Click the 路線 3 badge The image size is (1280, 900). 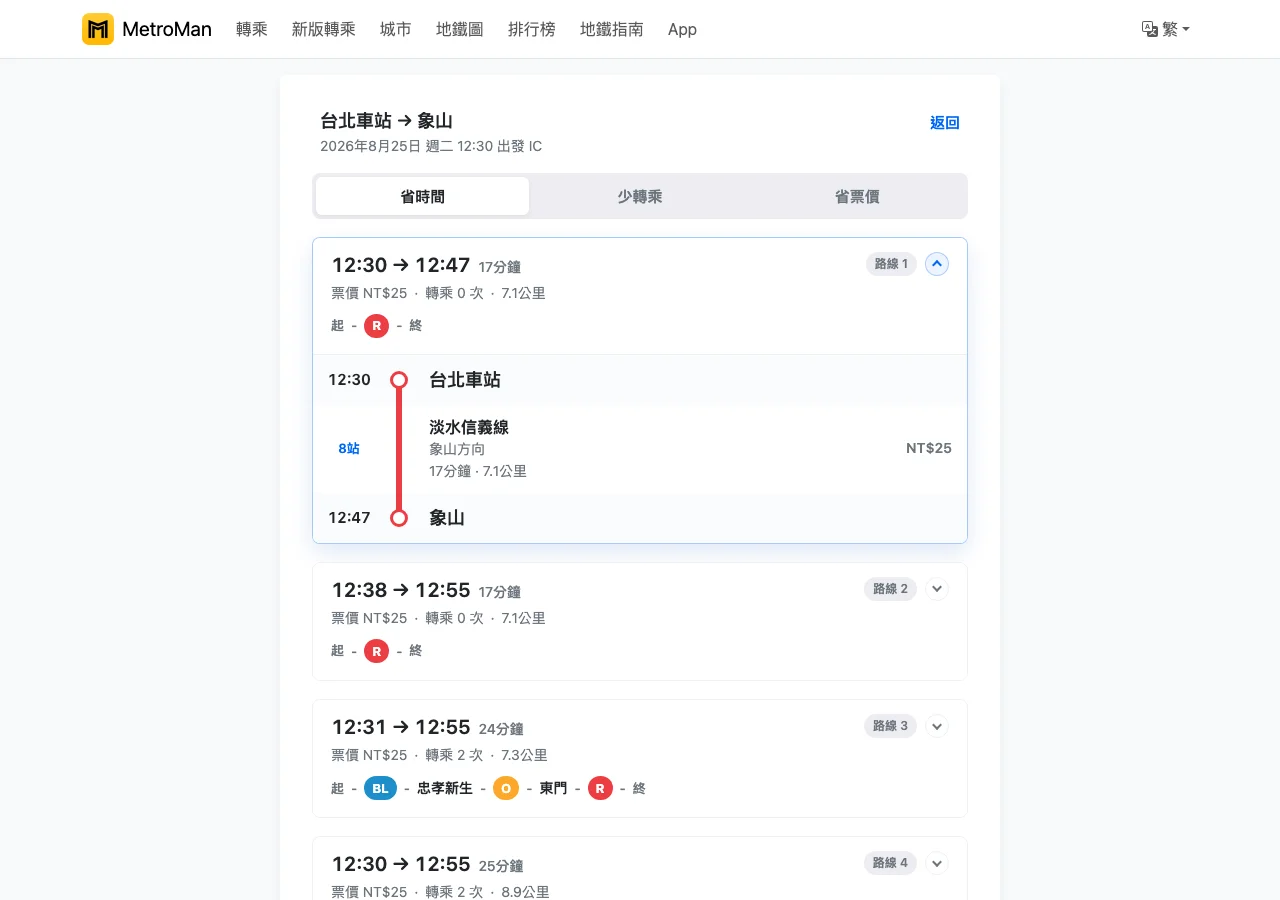890,726
